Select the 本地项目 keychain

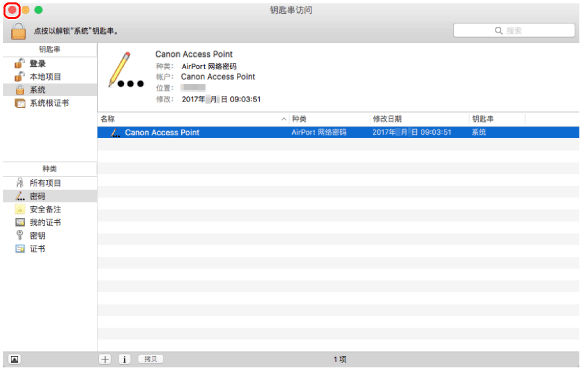point(50,77)
